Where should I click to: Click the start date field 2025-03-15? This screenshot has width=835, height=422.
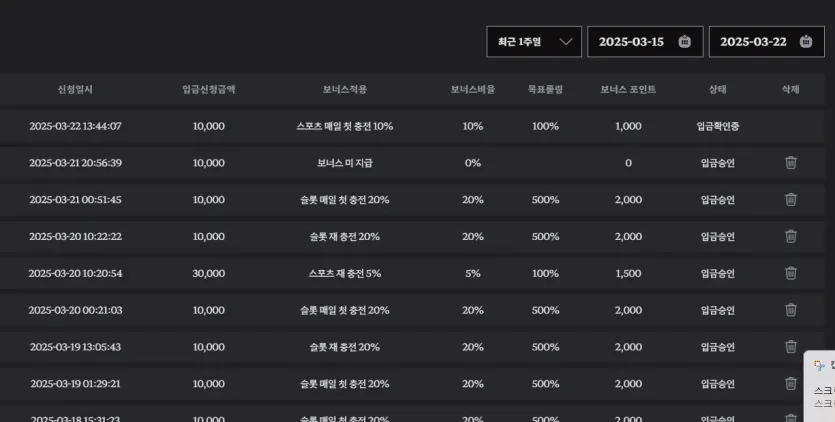tap(645, 42)
